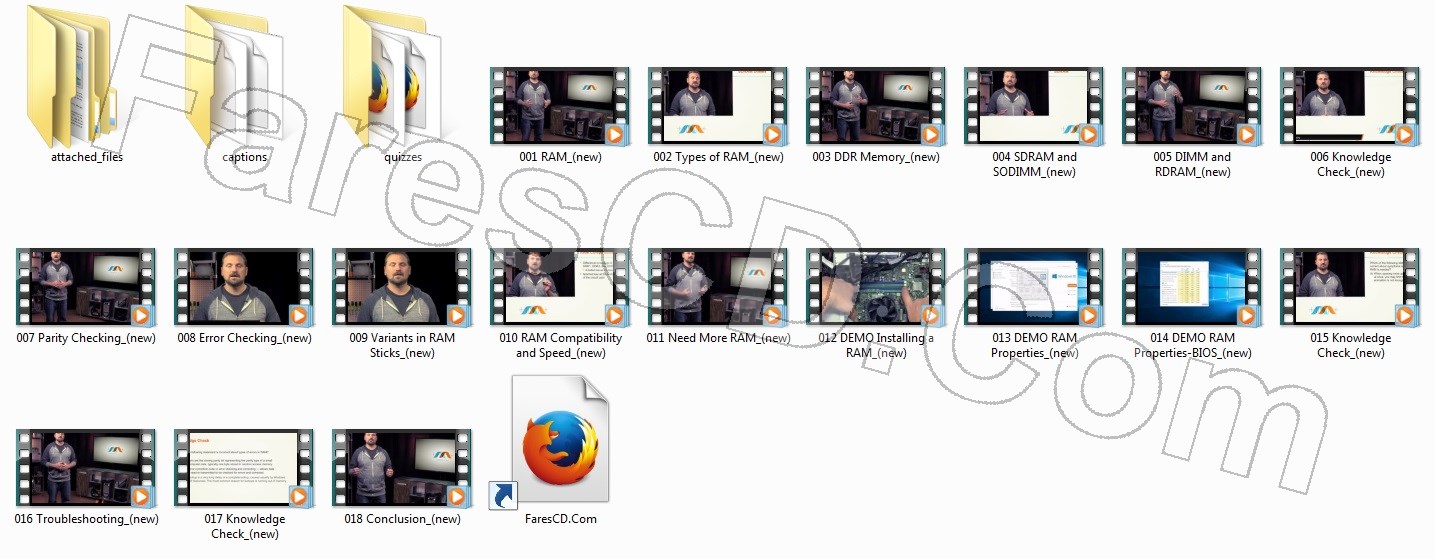Viewport: 1435px width, 559px height.
Task: Click the '001 RAM_(new)' file name
Action: click(560, 157)
